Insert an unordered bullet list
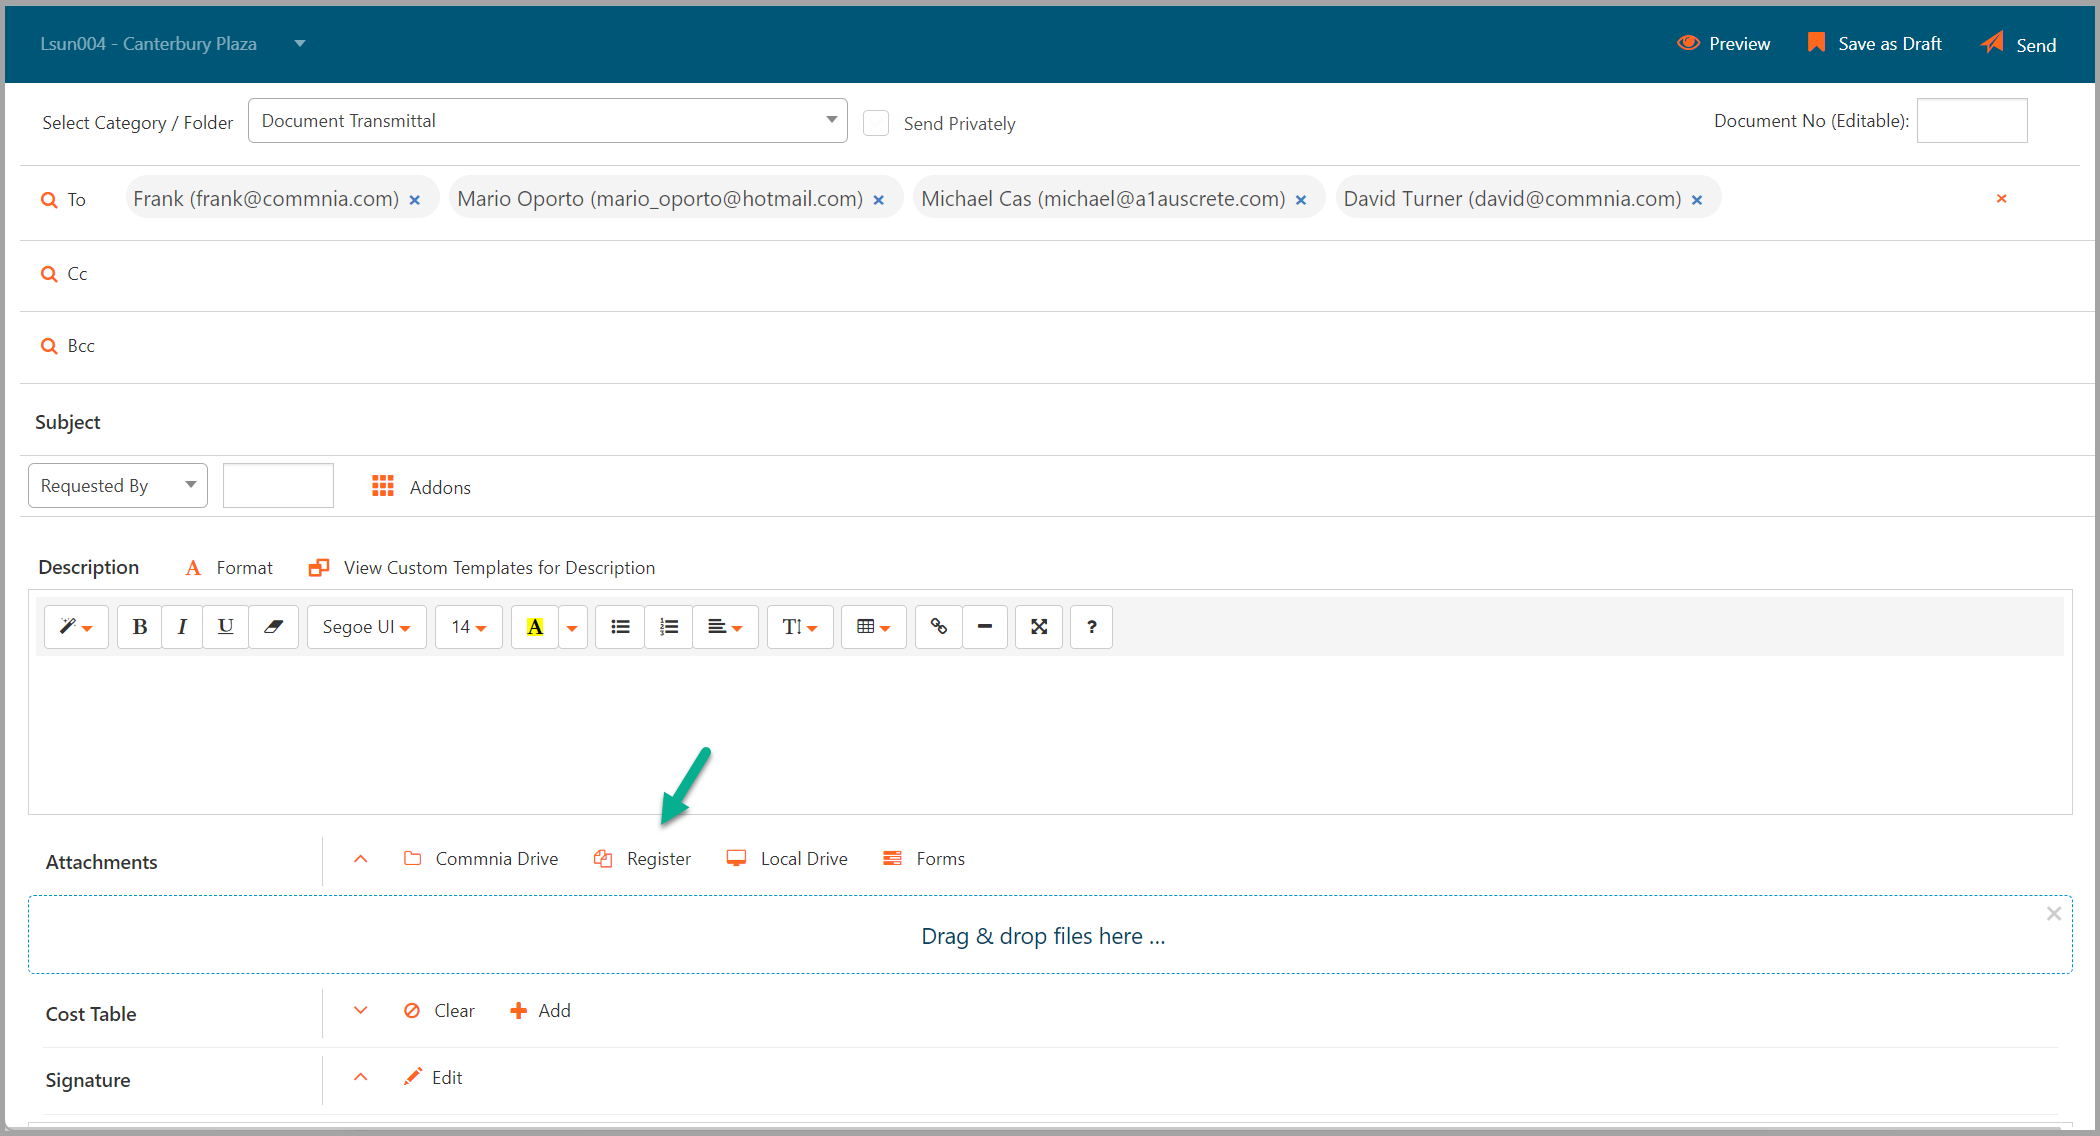 pyautogui.click(x=620, y=627)
